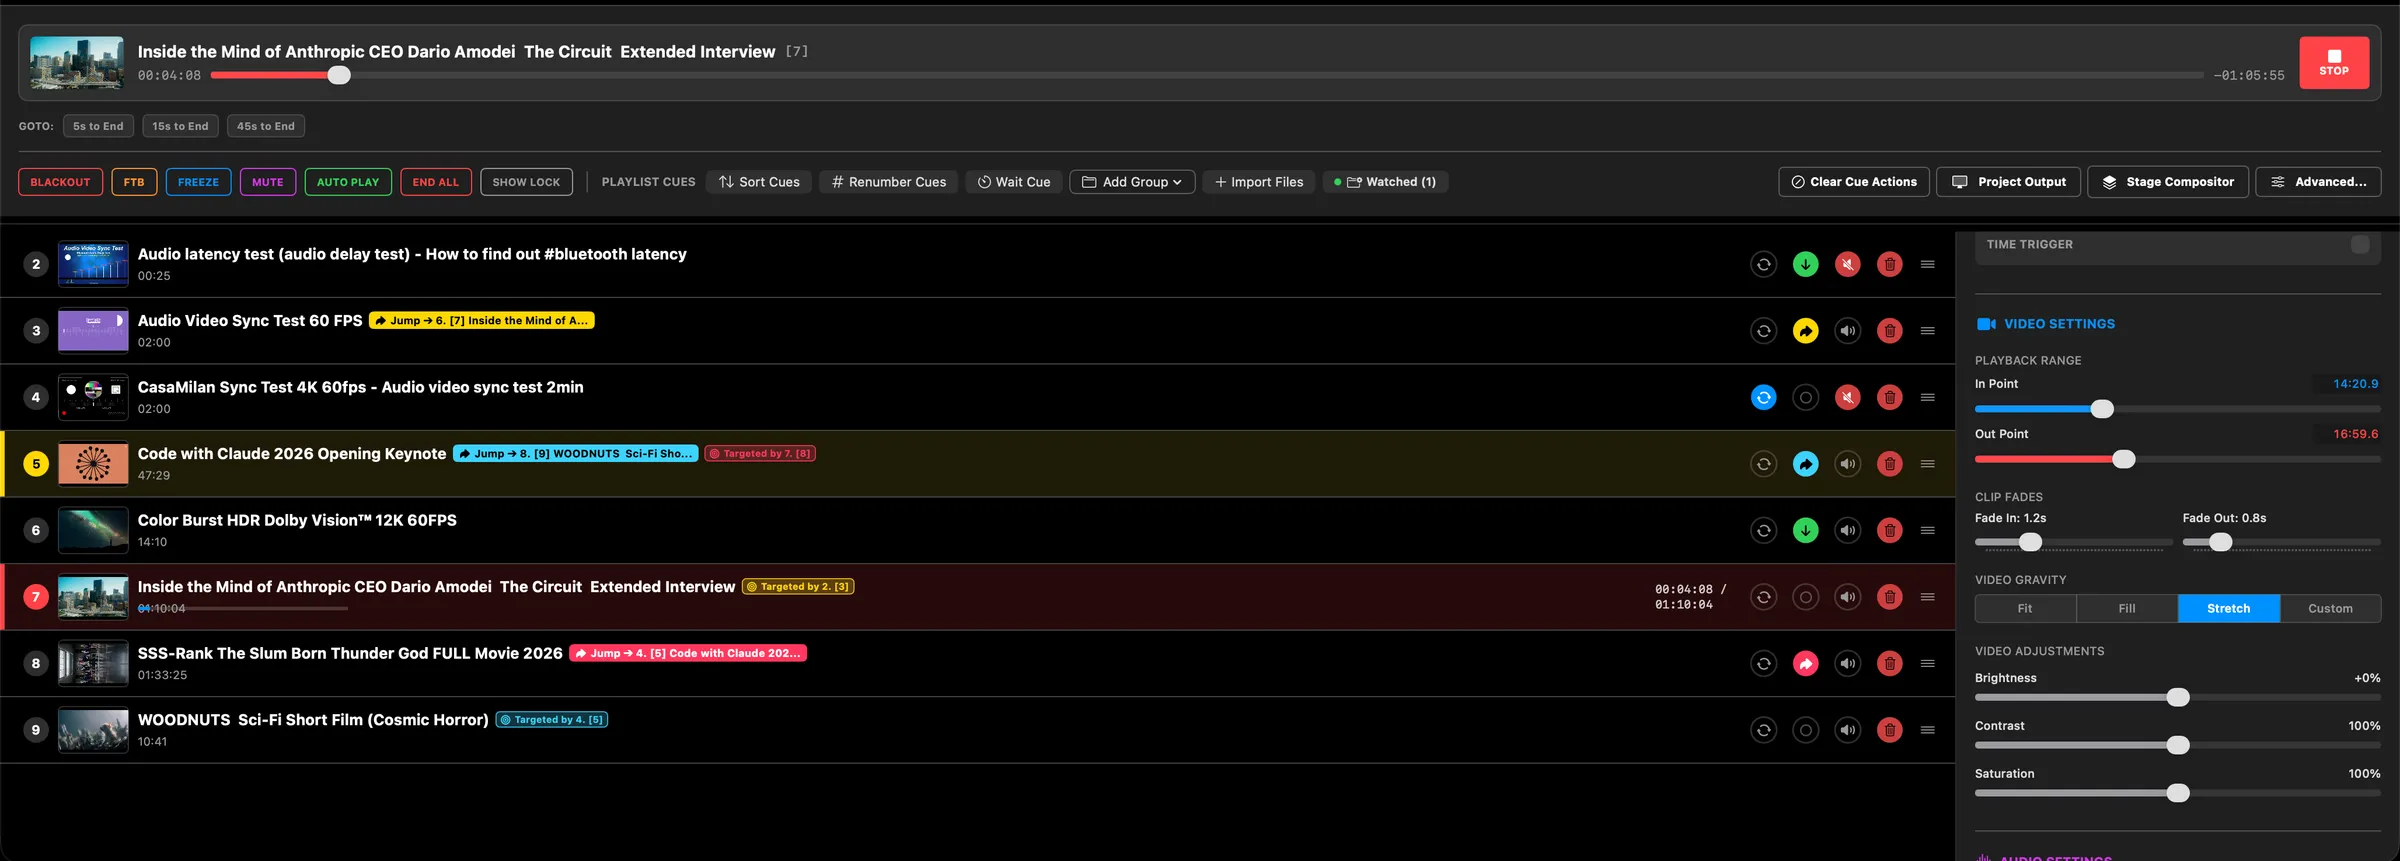Stop the currently playing cue
The height and width of the screenshot is (861, 2400).
pyautogui.click(x=2334, y=63)
